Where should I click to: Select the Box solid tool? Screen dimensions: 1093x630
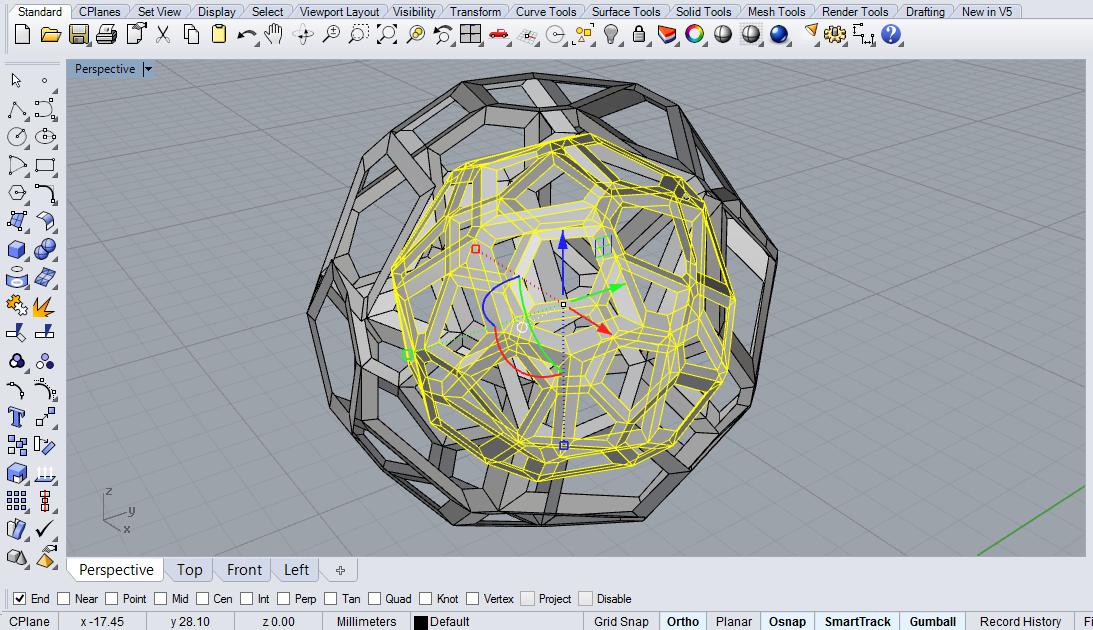[17, 249]
